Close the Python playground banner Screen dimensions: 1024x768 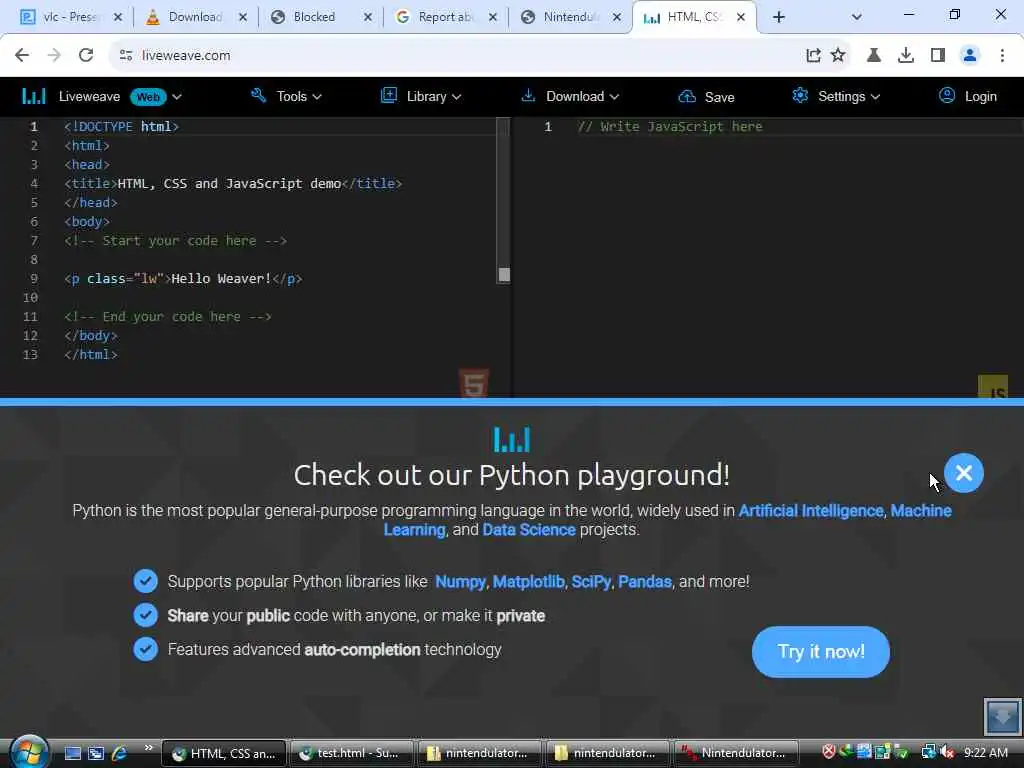tap(964, 473)
